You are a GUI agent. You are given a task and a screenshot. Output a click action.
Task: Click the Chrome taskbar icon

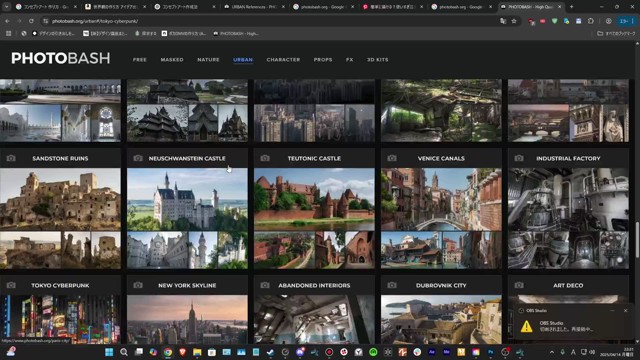coord(168,352)
